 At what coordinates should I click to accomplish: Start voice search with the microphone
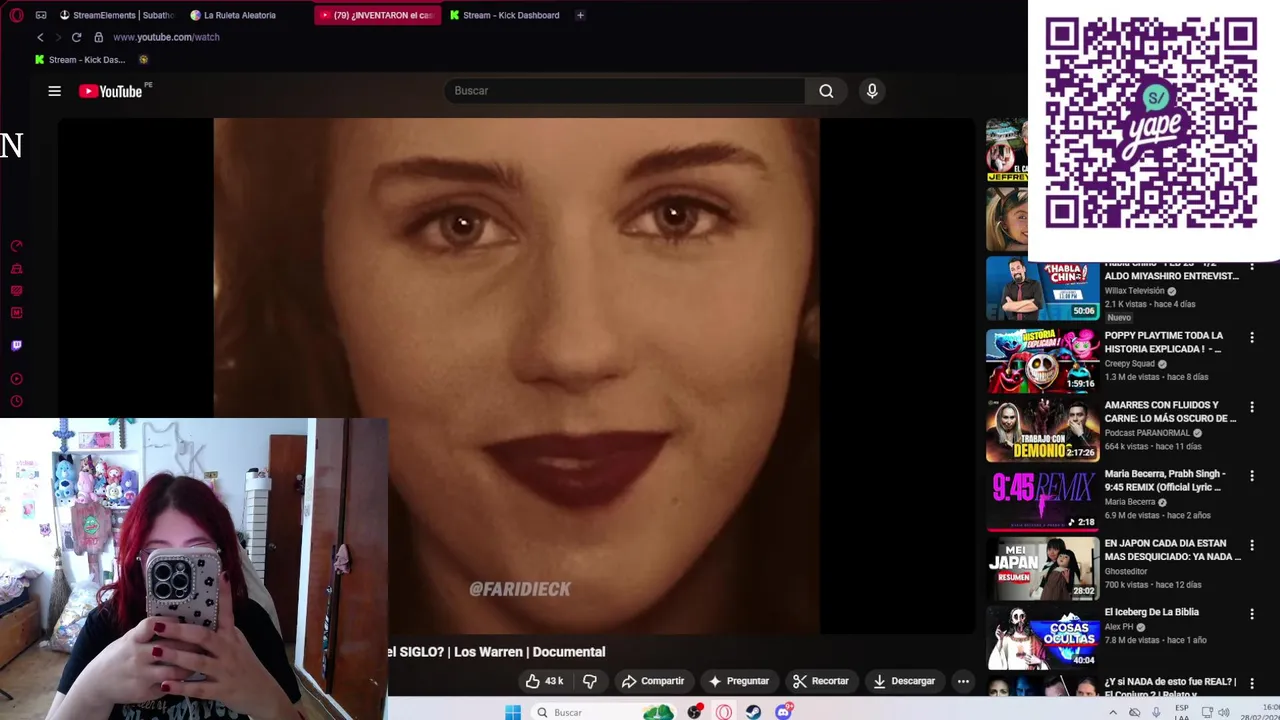pos(872,91)
